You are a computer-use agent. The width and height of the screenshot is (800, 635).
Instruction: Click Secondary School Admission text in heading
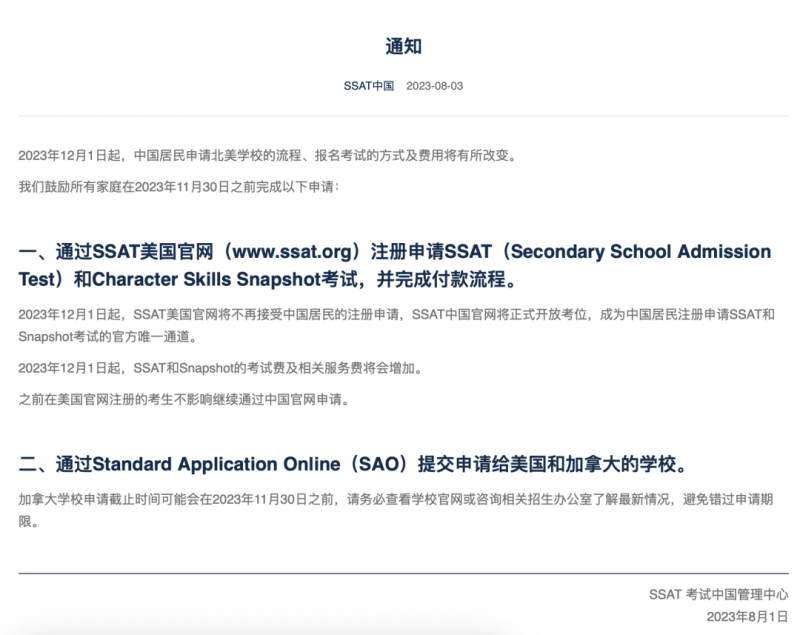[x=641, y=251]
